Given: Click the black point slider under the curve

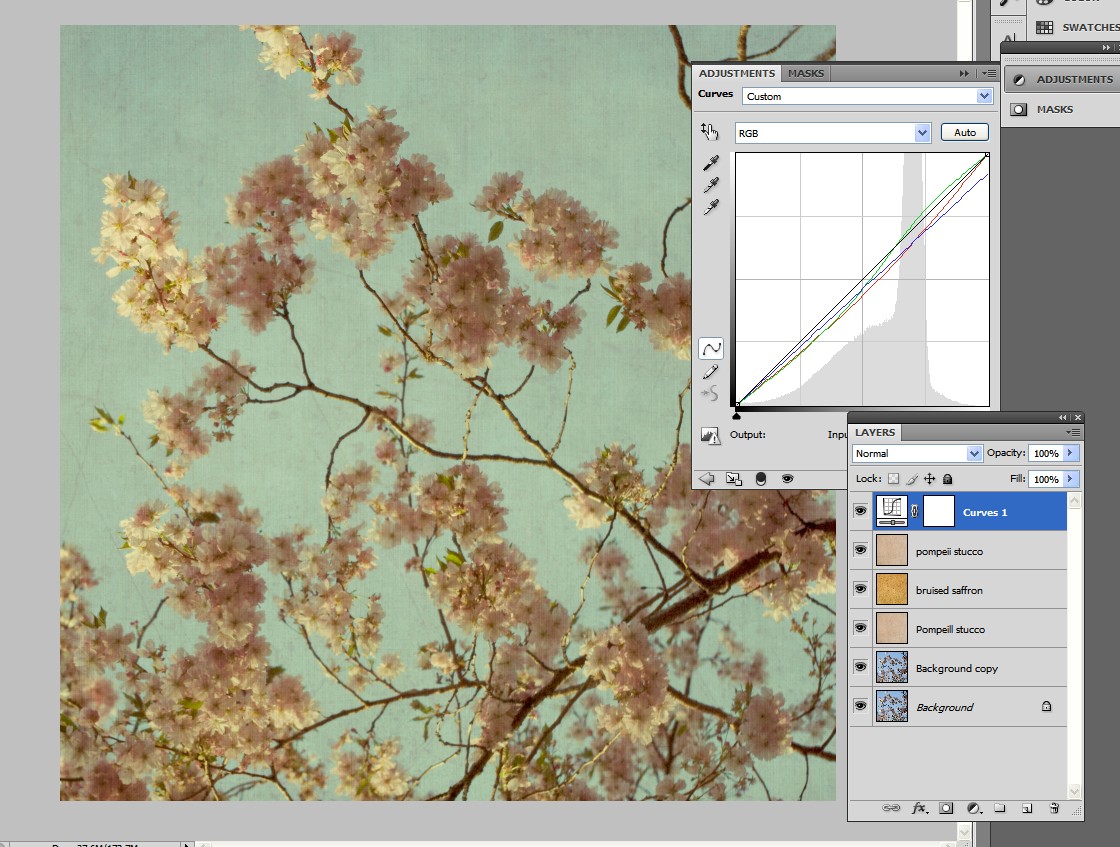Looking at the screenshot, I should (x=737, y=414).
